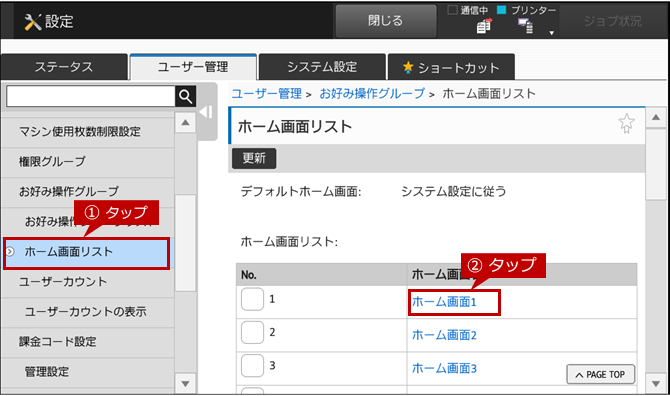The height and width of the screenshot is (396, 670).
Task: Switch to the ステータス tab
Action: pyautogui.click(x=64, y=67)
